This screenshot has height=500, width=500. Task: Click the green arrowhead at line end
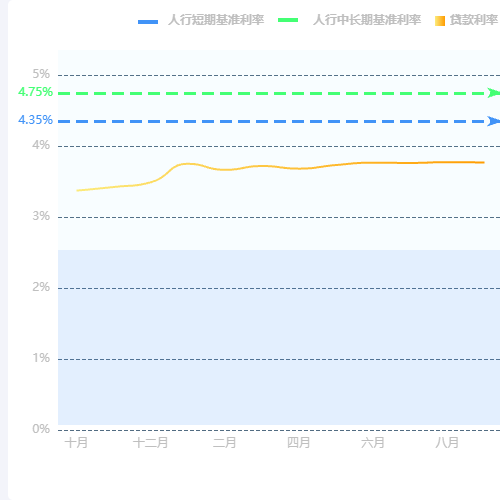(494, 93)
